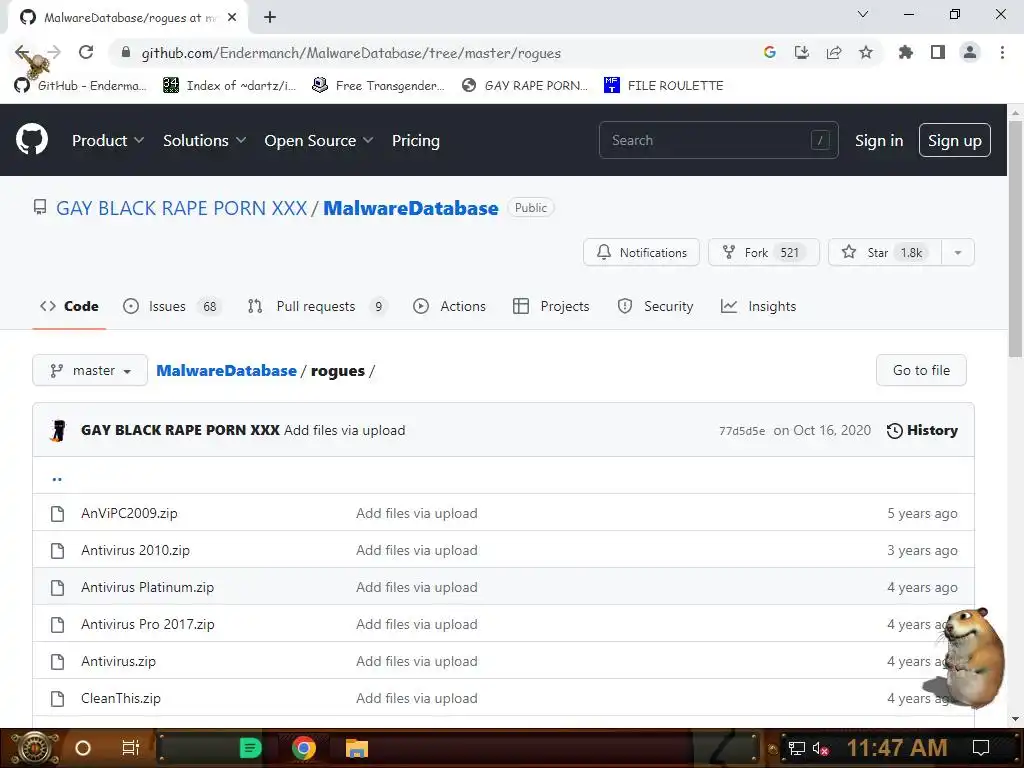Click the Google icon in address bar
Screen dimensions: 1024x768
(x=770, y=52)
